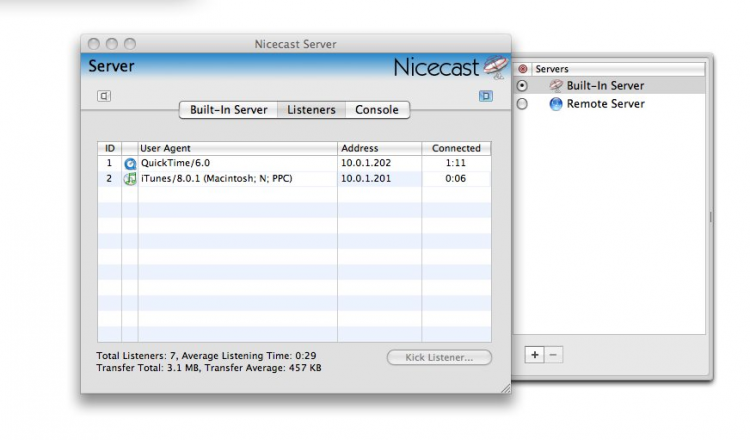This screenshot has width=750, height=440.
Task: Click the connected time 0:06
Action: pos(455,179)
